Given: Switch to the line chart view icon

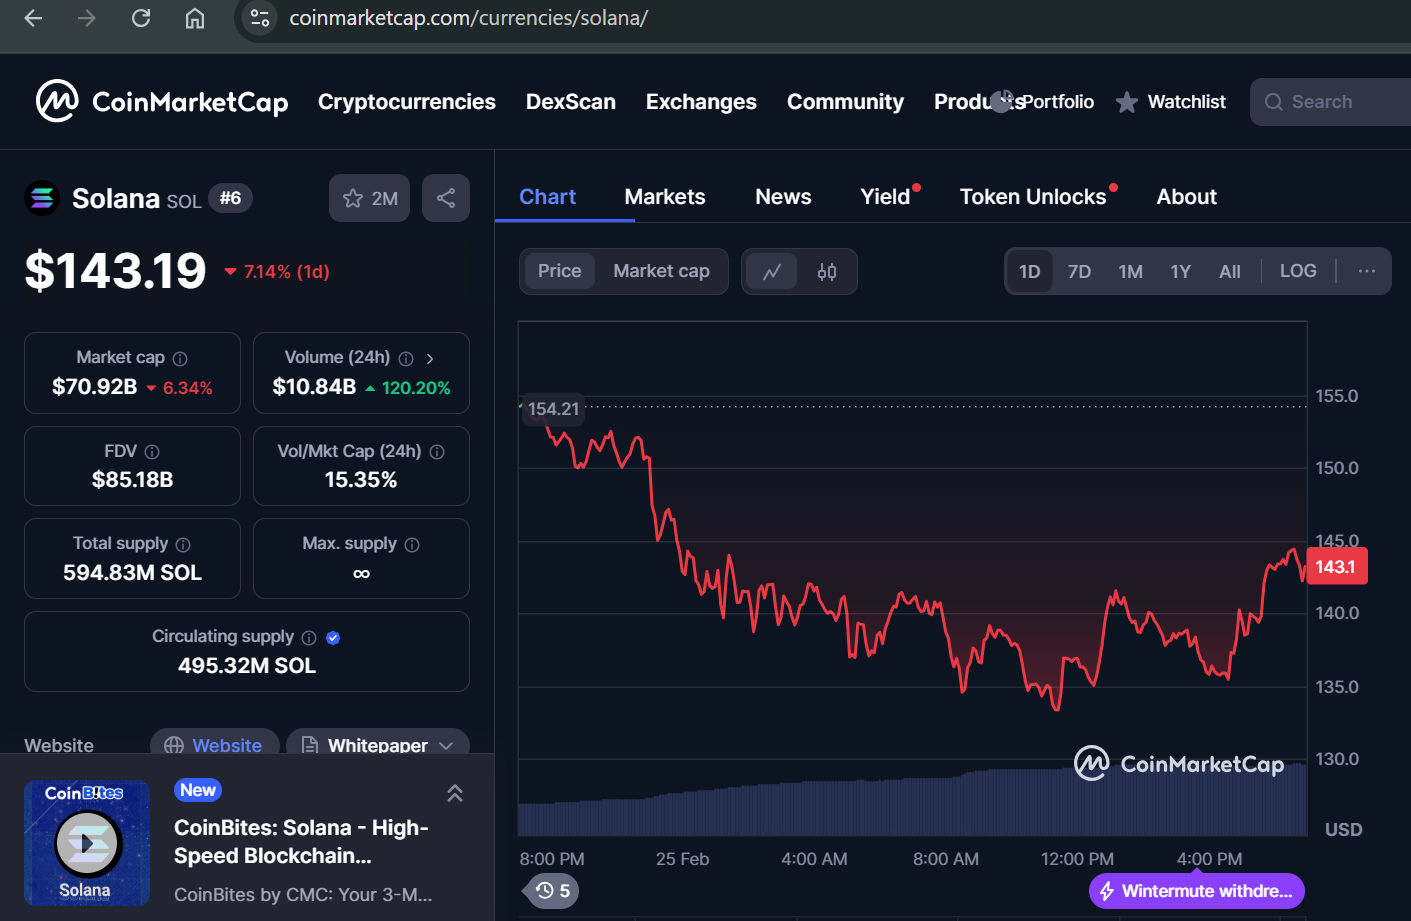Looking at the screenshot, I should tap(772, 272).
